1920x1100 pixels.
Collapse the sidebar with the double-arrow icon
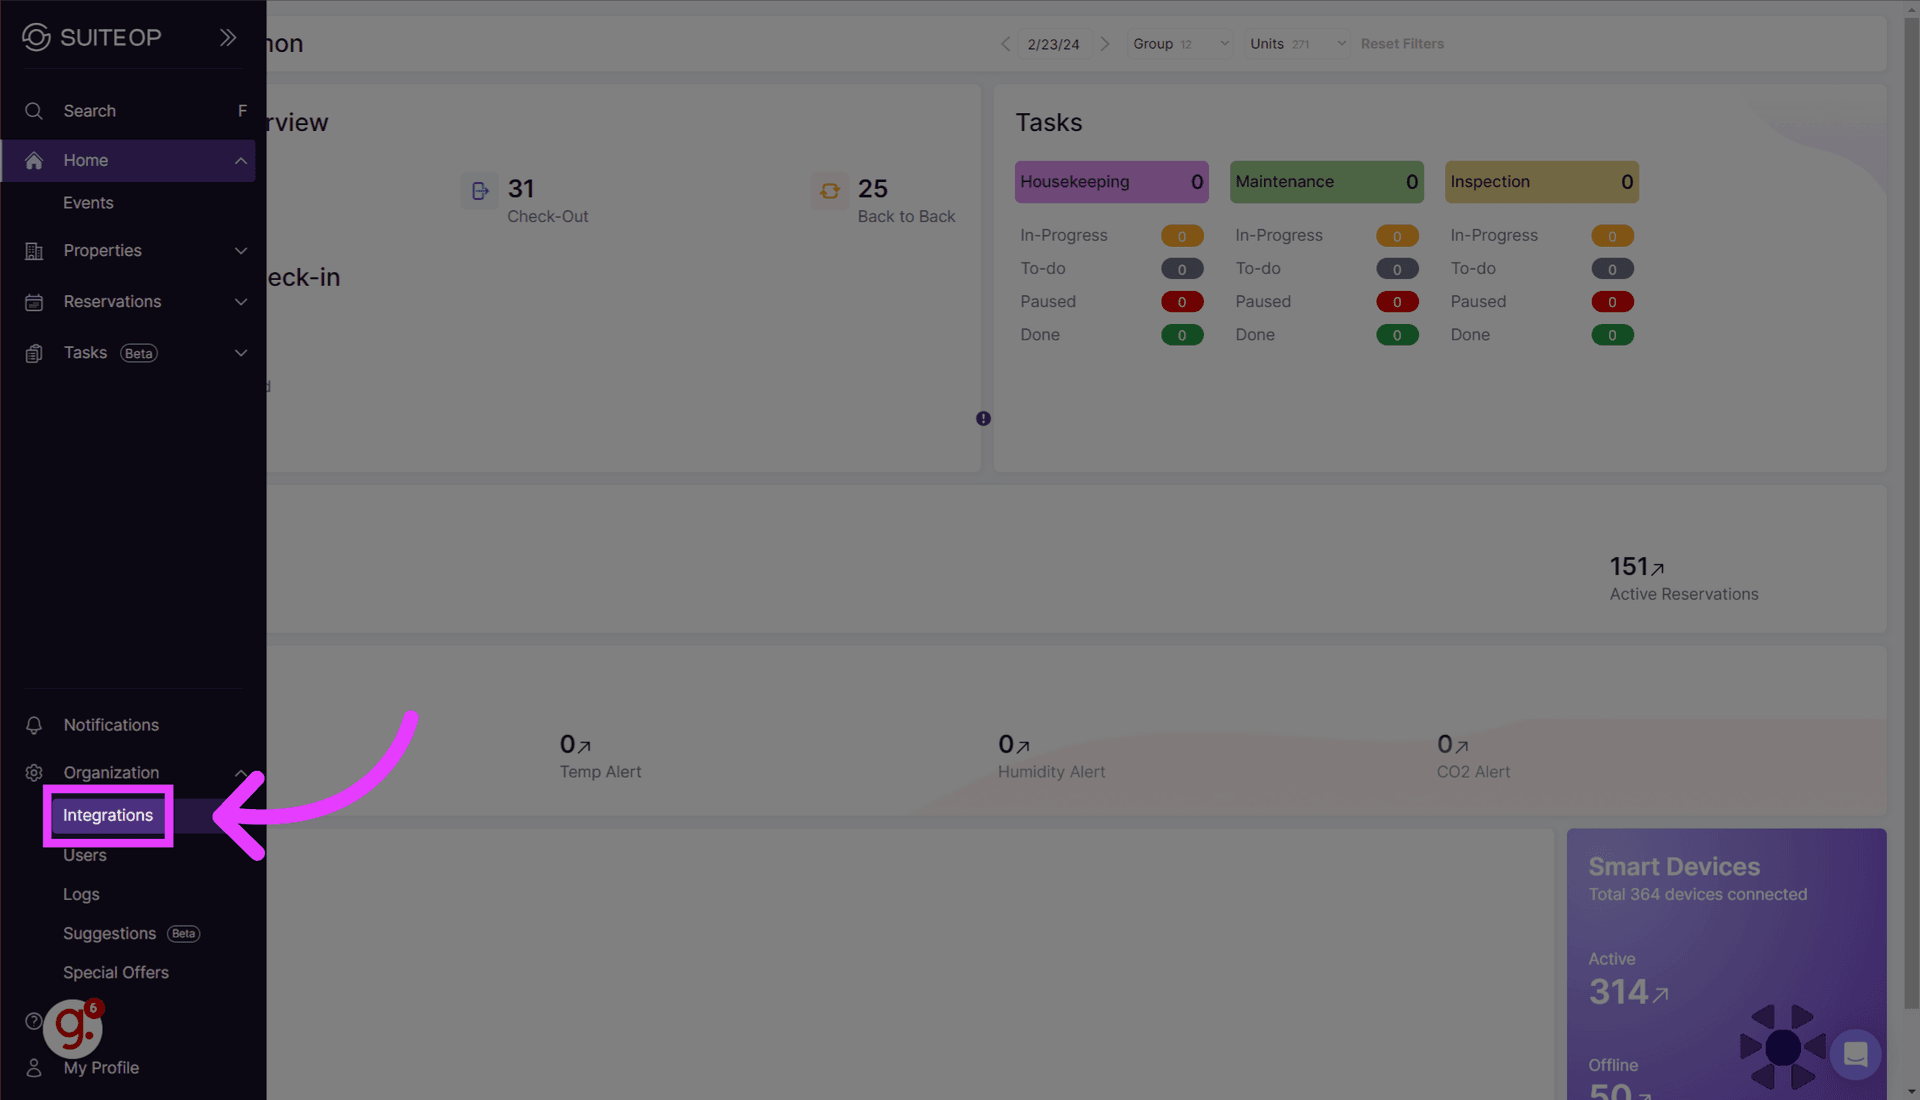(228, 37)
